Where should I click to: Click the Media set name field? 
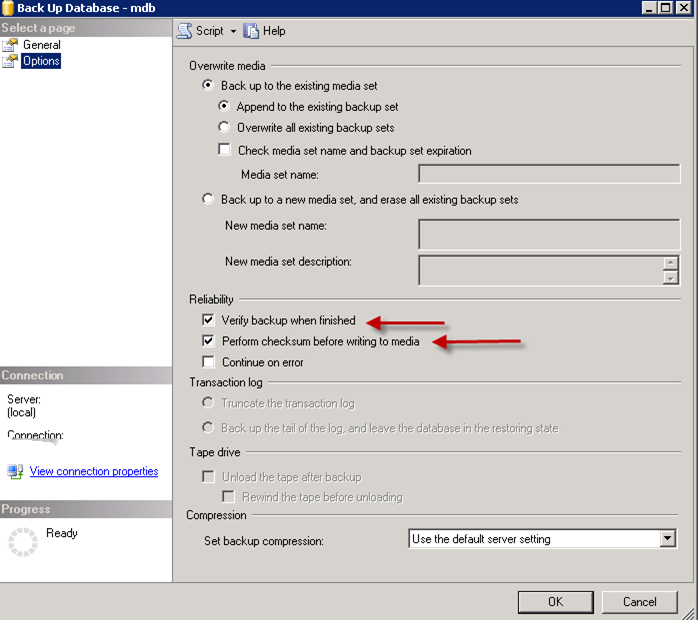[x=549, y=174]
